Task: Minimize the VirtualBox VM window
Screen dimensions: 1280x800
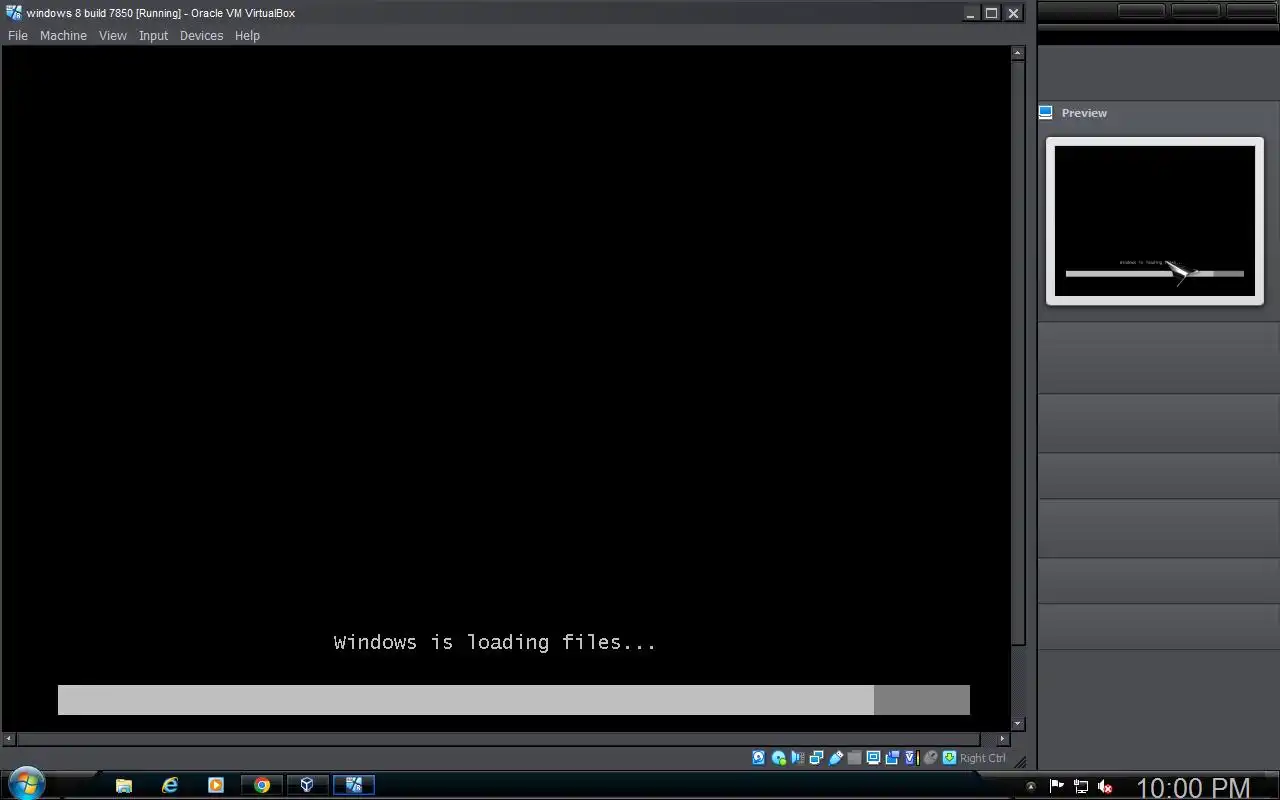Action: pos(970,13)
